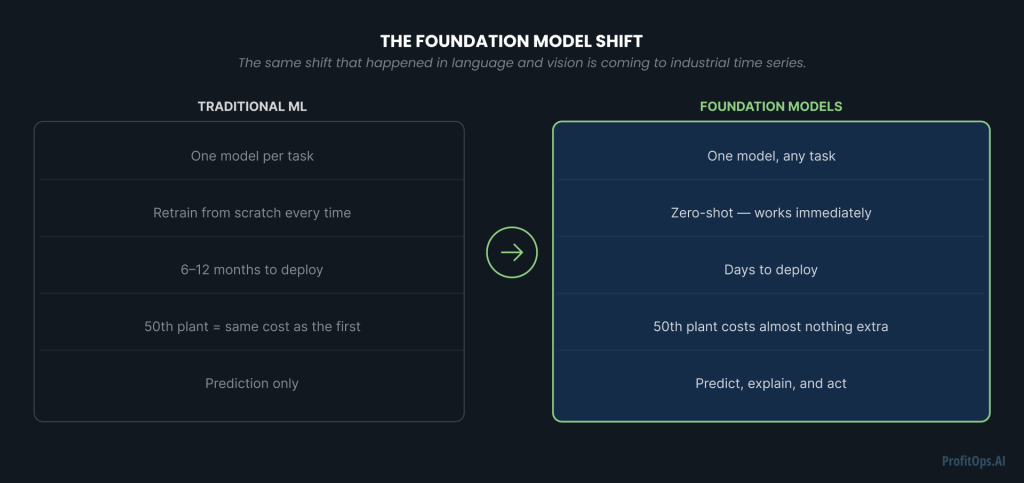Click 'THE FOUNDATION MODEL SHIFT' title

tap(512, 41)
